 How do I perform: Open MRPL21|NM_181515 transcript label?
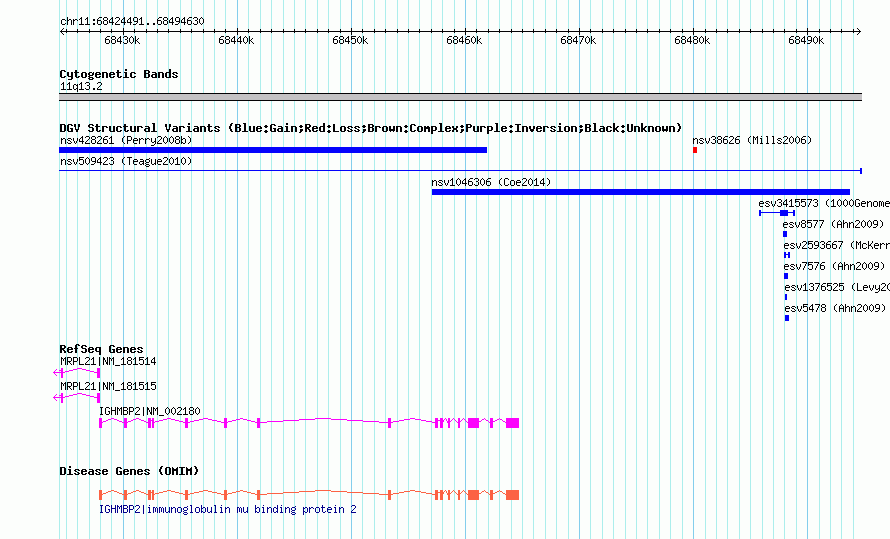click(x=108, y=386)
